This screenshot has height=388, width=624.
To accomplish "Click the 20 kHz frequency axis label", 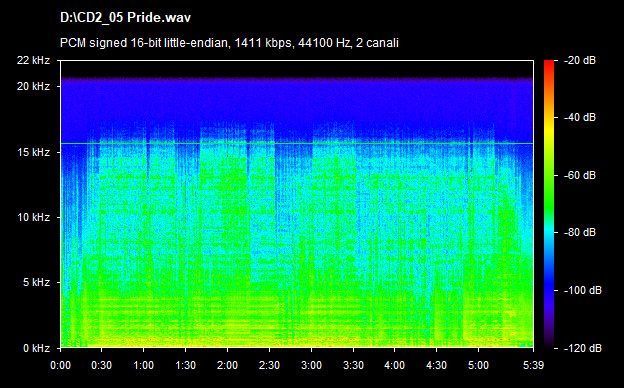I will 33,86.
